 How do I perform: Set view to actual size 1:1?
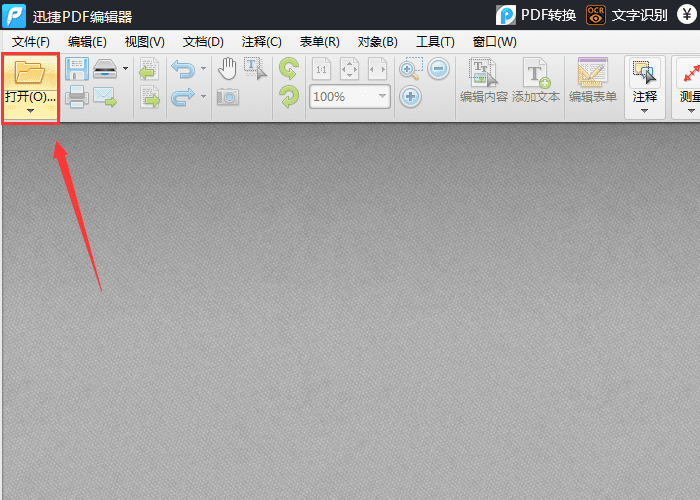coord(321,69)
